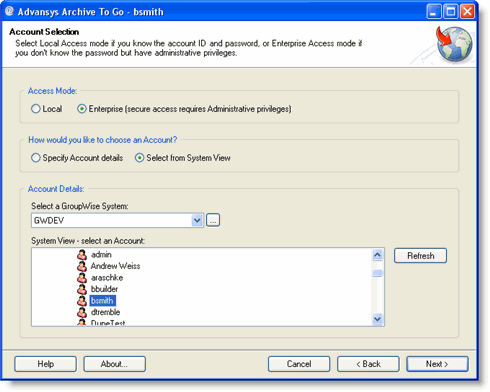The width and height of the screenshot is (490, 392).
Task: Click the account list scroll down arrow
Action: click(377, 319)
